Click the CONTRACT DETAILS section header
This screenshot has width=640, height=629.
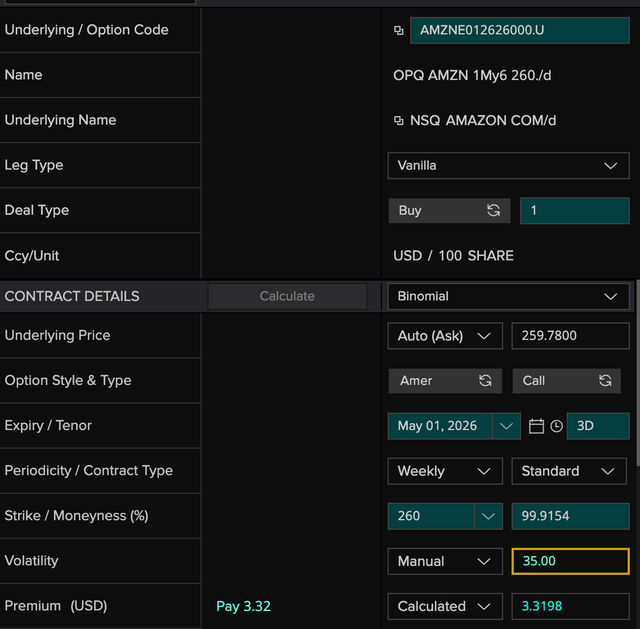[x=72, y=296]
